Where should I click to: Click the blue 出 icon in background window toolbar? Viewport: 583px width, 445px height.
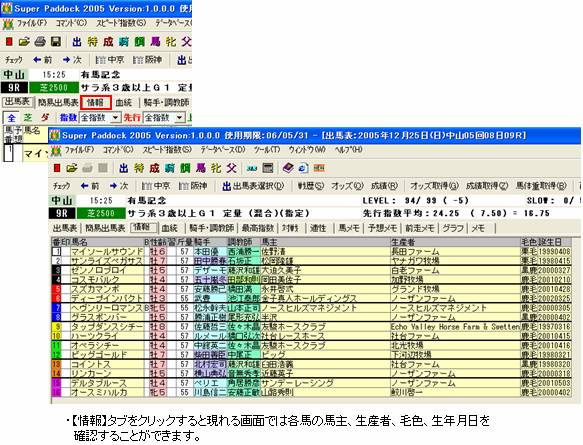pyautogui.click(x=77, y=42)
